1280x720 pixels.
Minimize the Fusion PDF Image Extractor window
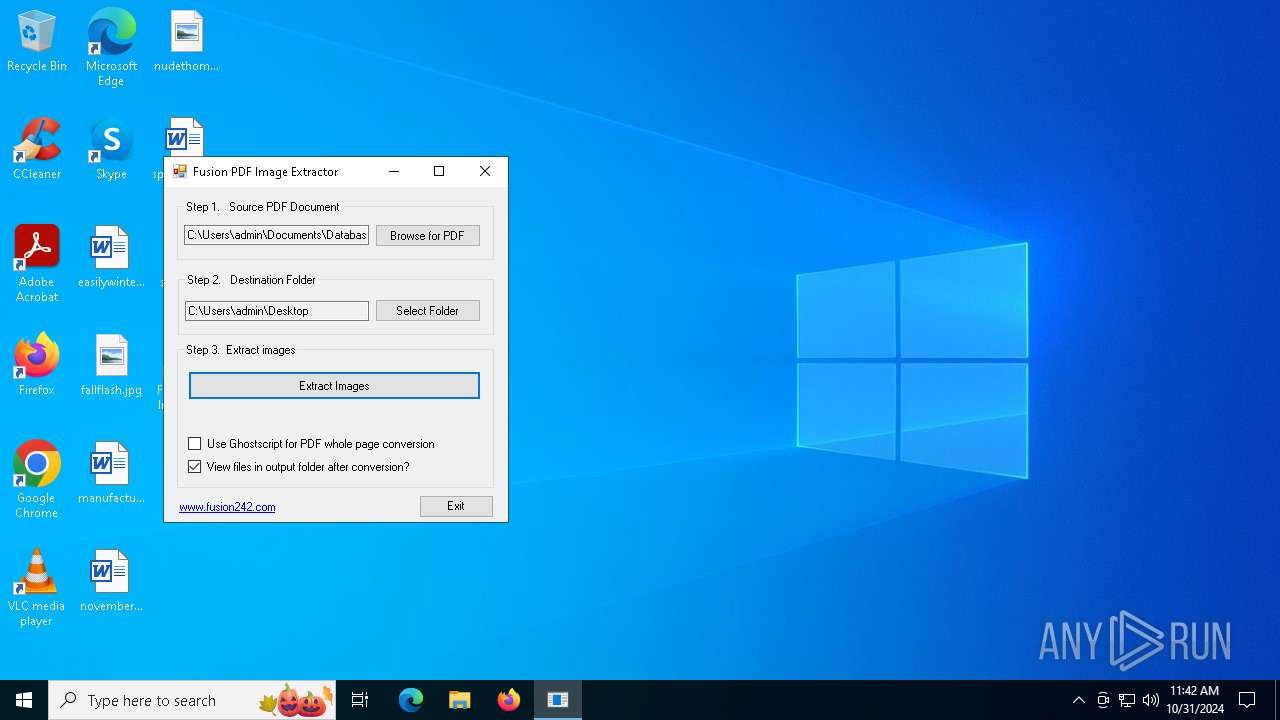(393, 171)
